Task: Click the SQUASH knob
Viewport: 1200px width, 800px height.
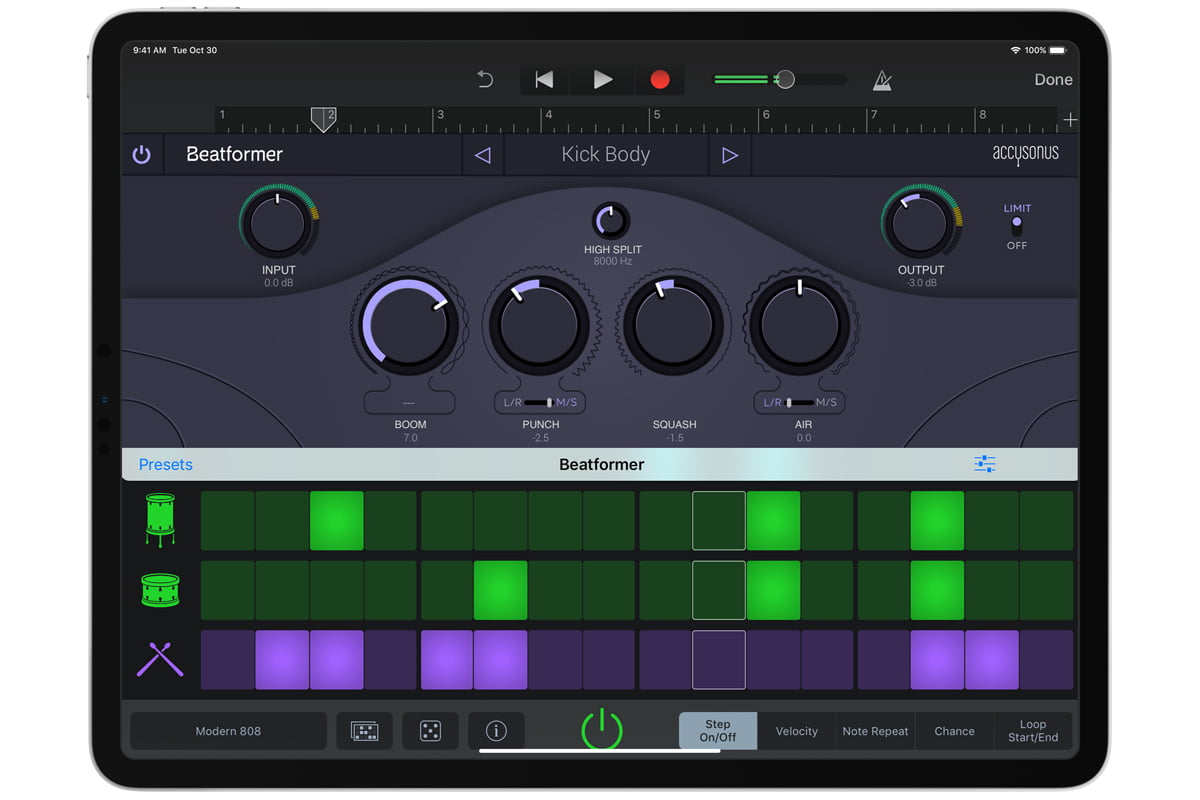Action: [x=674, y=326]
